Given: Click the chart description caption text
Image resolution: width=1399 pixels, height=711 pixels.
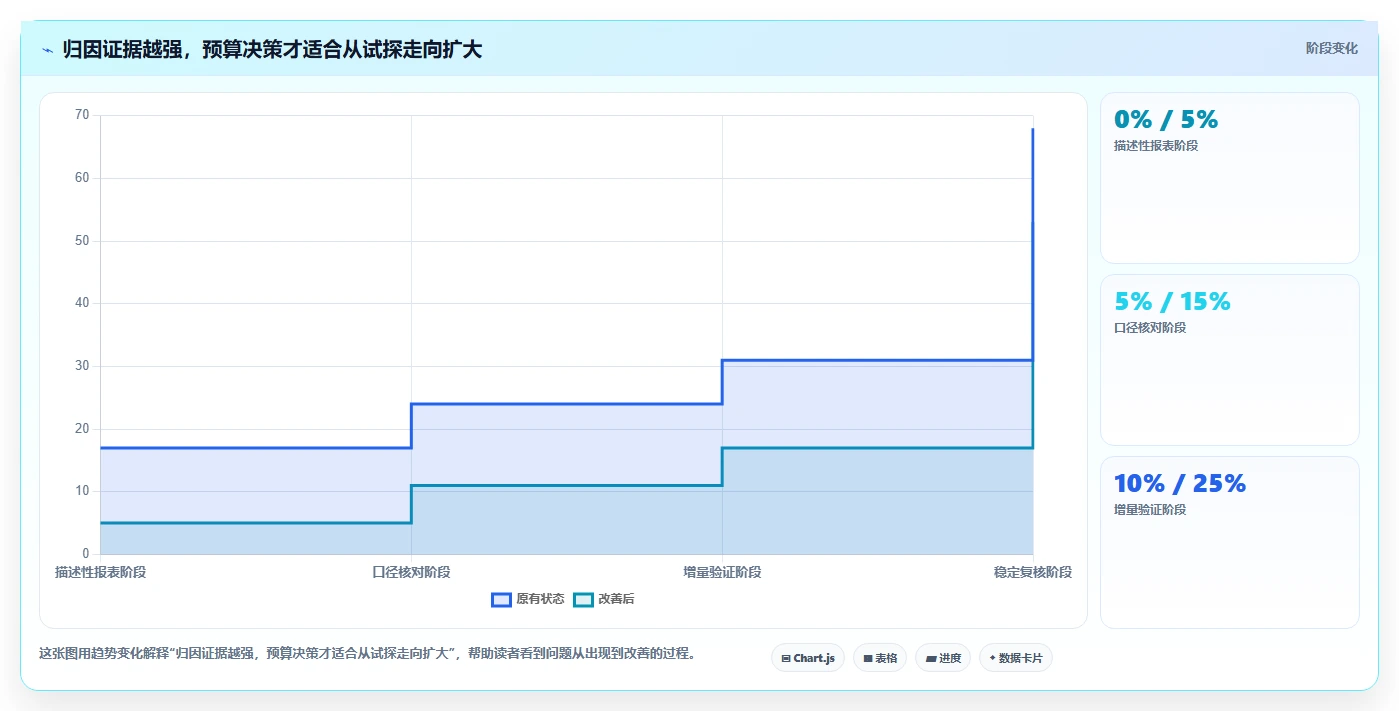Looking at the screenshot, I should coord(367,654).
